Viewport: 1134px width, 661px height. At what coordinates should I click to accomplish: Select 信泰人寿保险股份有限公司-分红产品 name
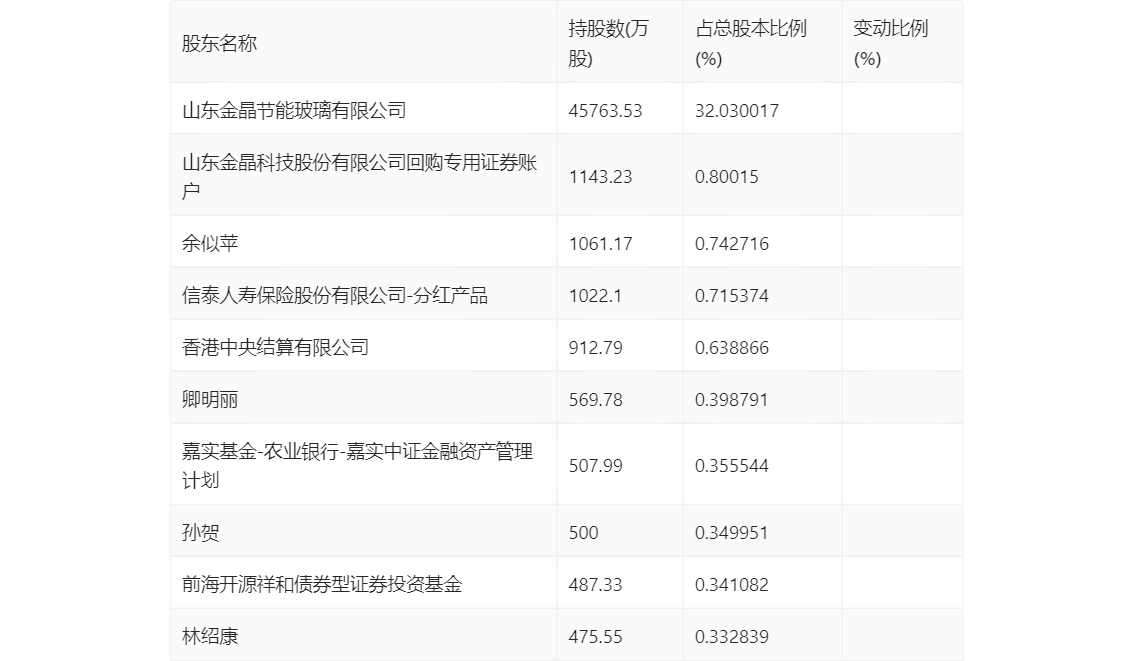click(x=335, y=296)
